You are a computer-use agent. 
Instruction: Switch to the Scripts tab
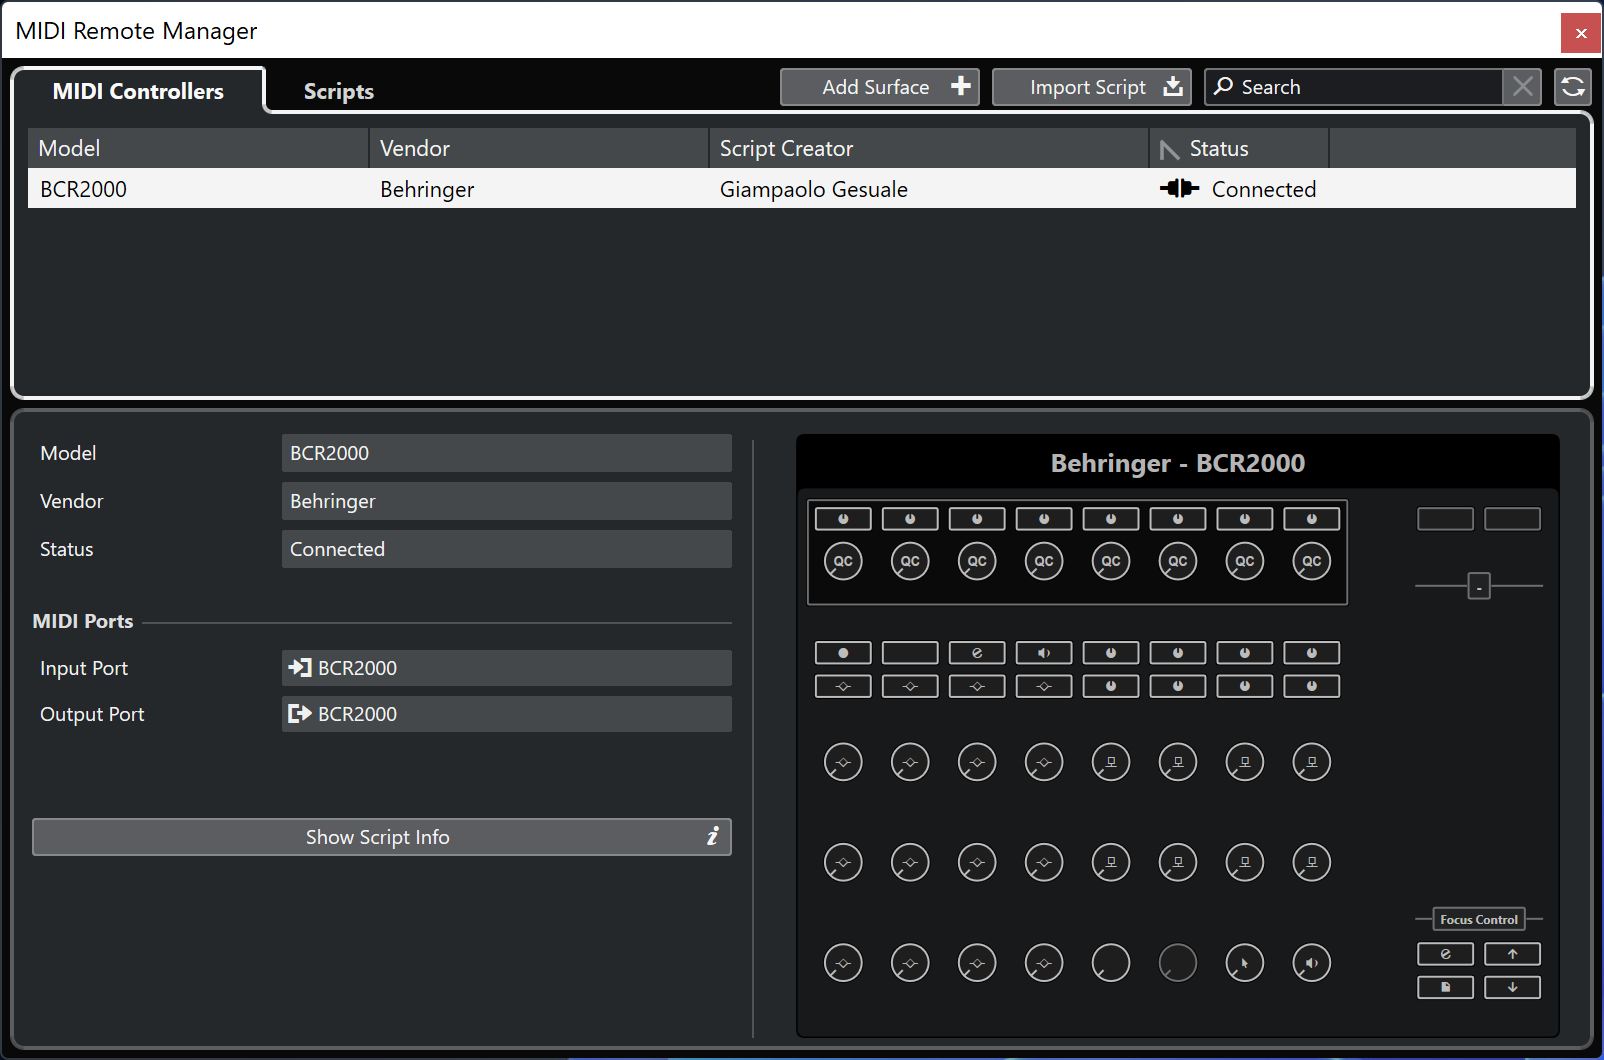[338, 91]
